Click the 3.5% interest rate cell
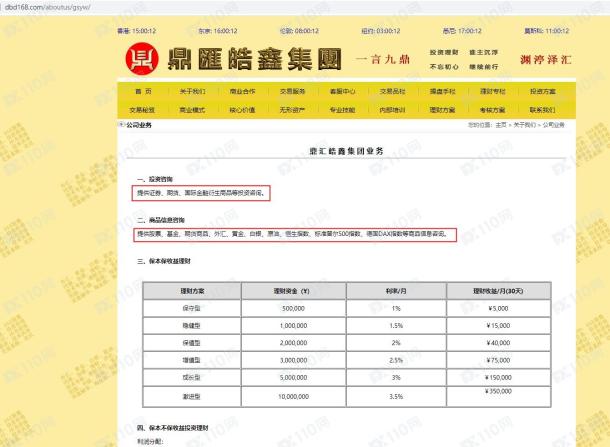Screen dimensions: 610x447 point(396,396)
